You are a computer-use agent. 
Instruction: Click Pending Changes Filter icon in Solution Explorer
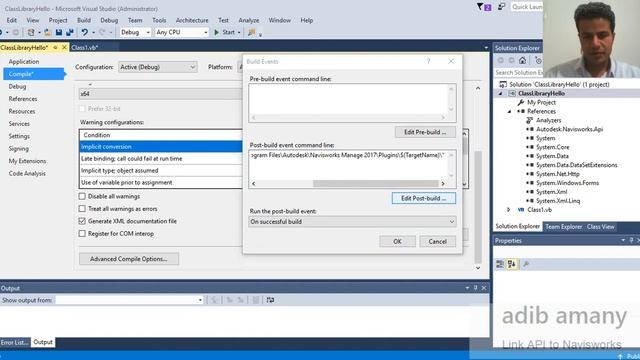coord(538,60)
